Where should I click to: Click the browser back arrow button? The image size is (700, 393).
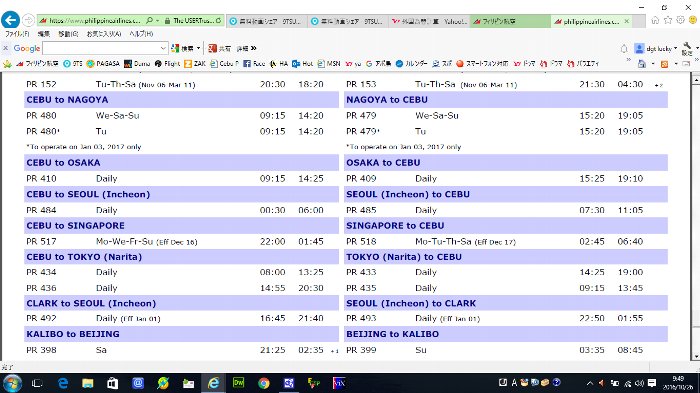point(10,20)
